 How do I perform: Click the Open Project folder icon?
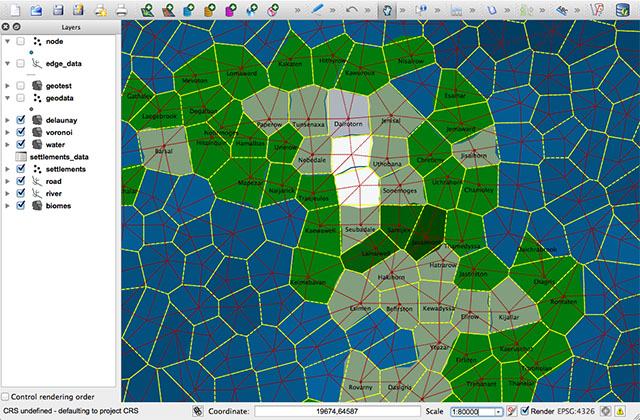34,10
